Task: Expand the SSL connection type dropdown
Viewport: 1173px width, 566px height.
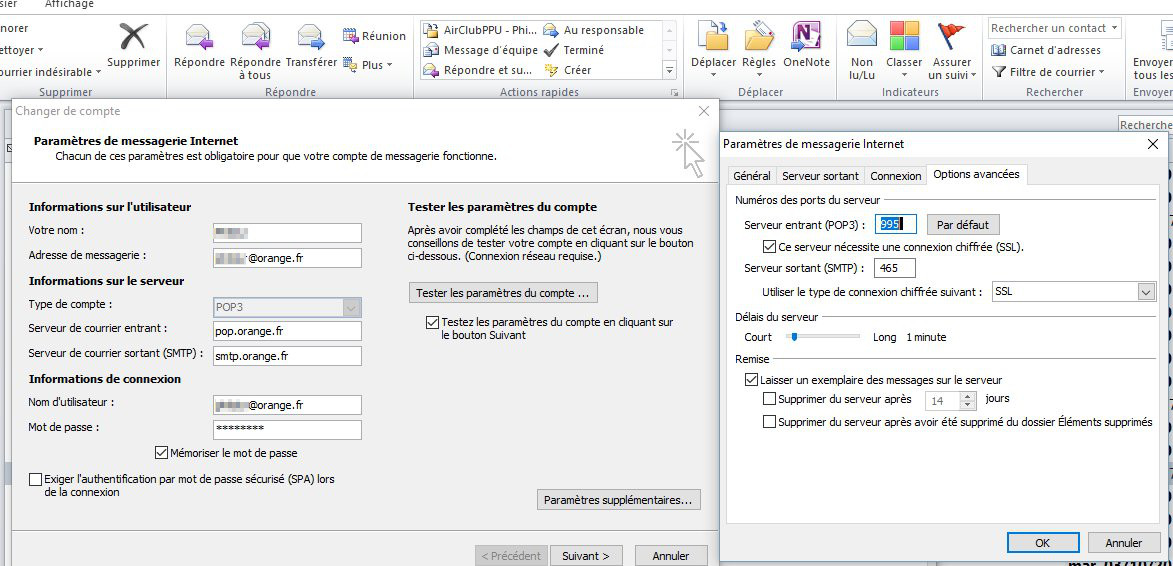Action: (x=1146, y=292)
